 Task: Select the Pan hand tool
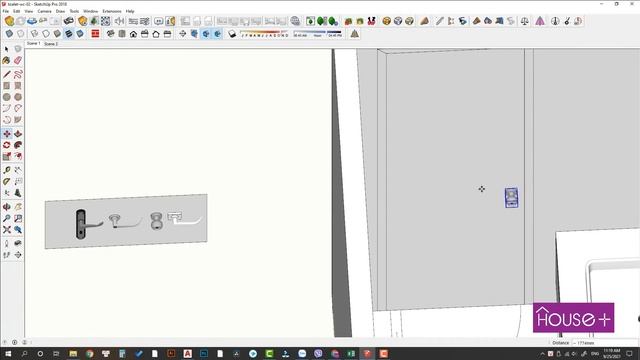coord(18,207)
